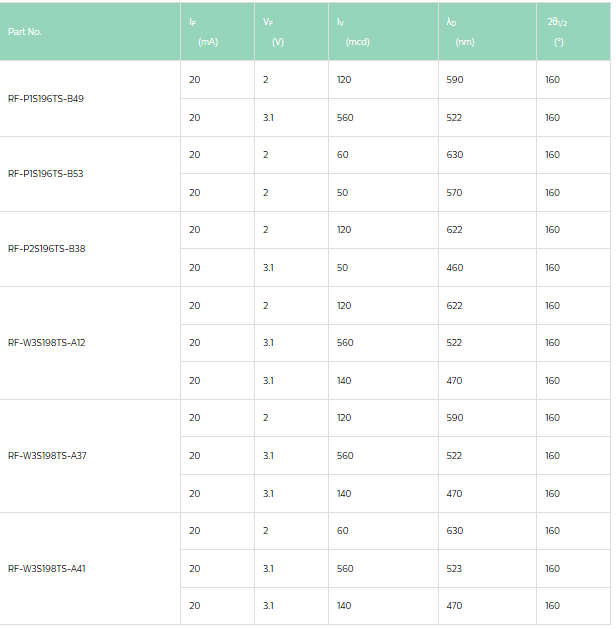The height and width of the screenshot is (629, 616).
Task: Select the RF-W3S198TS-A41 part row label
Action: click(47, 568)
